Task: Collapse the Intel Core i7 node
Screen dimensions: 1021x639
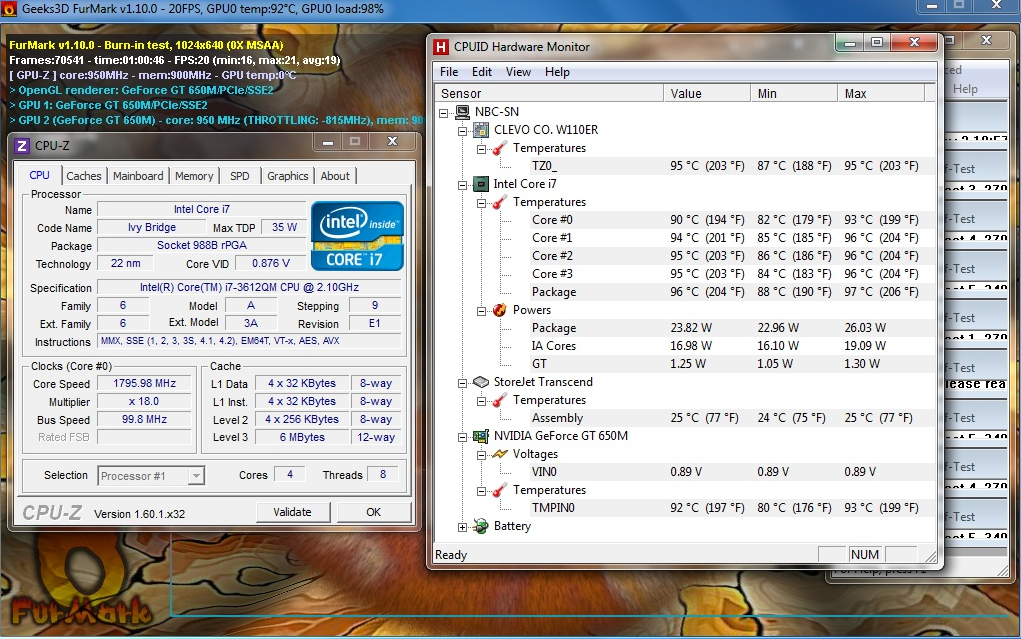Action: tap(462, 185)
